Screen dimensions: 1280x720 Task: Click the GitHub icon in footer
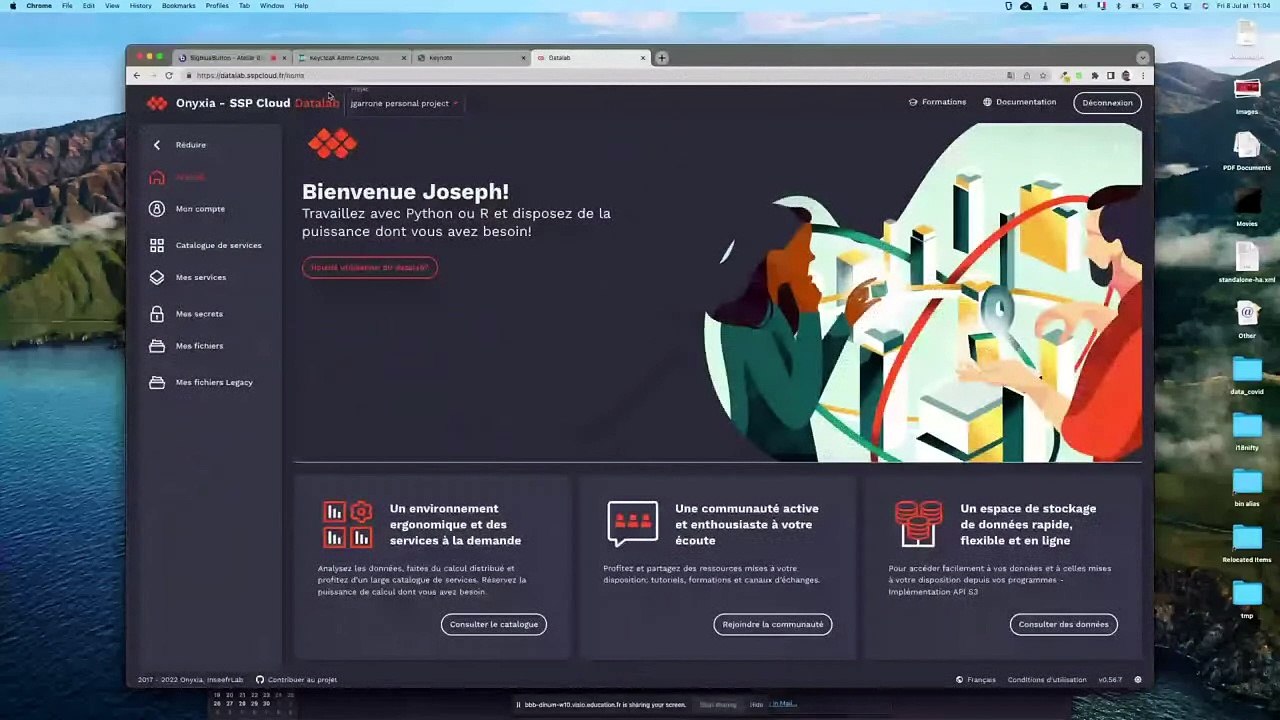click(260, 680)
